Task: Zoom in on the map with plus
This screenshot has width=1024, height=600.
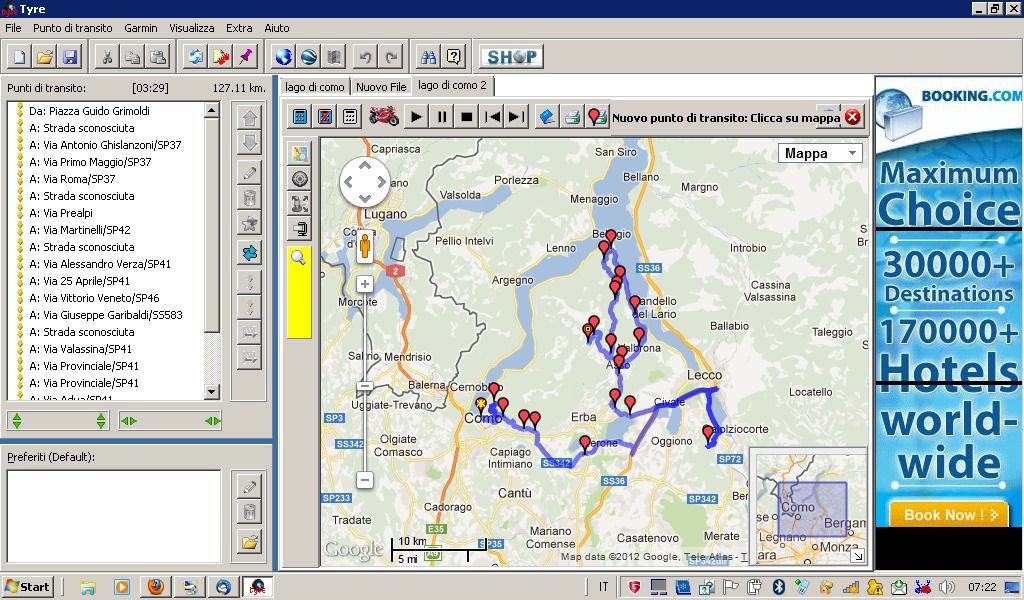Action: pyautogui.click(x=365, y=284)
